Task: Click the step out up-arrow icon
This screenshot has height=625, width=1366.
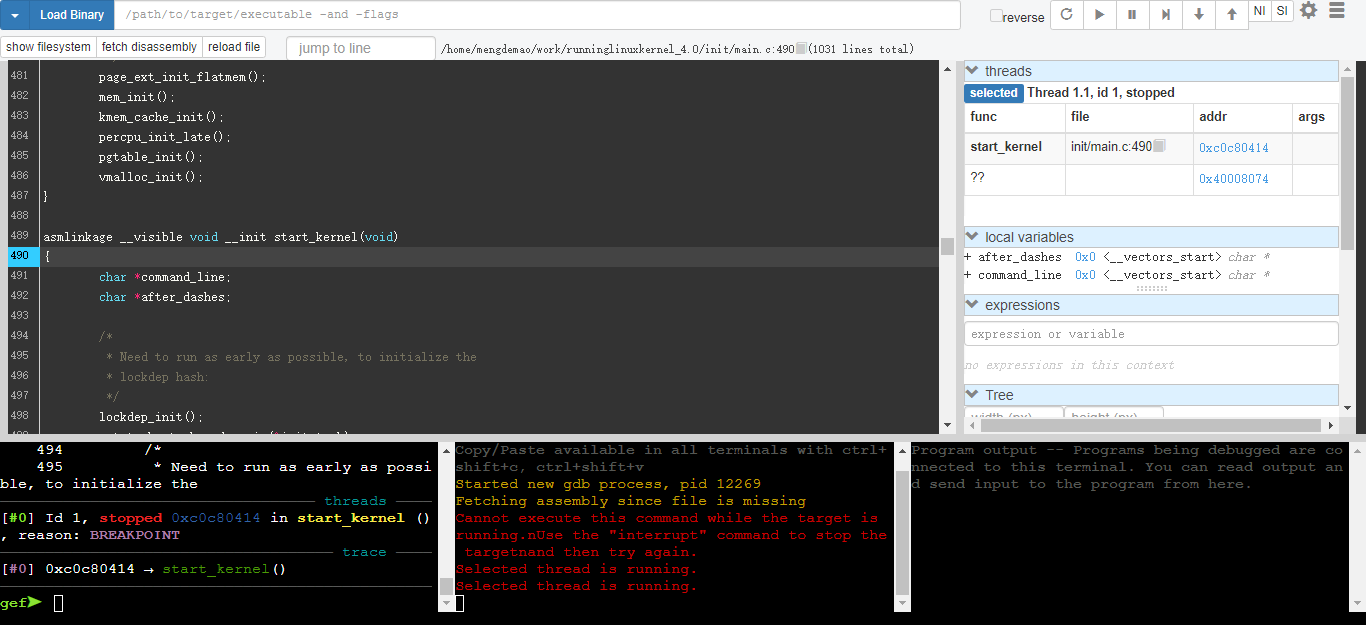Action: [x=1231, y=15]
